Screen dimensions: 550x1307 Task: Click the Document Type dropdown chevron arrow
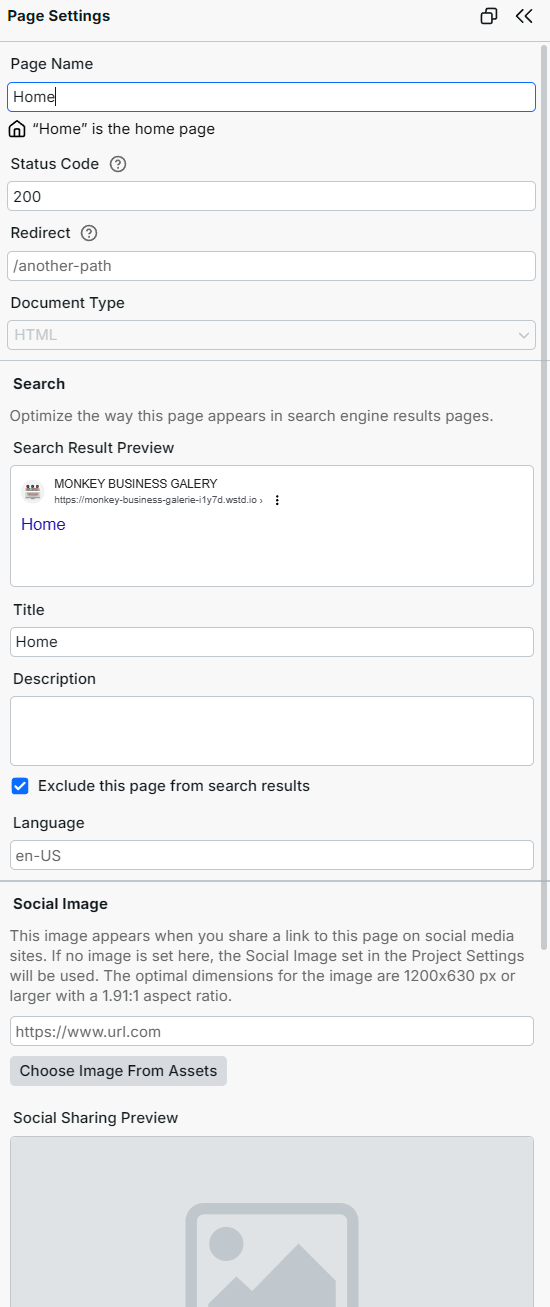(524, 335)
